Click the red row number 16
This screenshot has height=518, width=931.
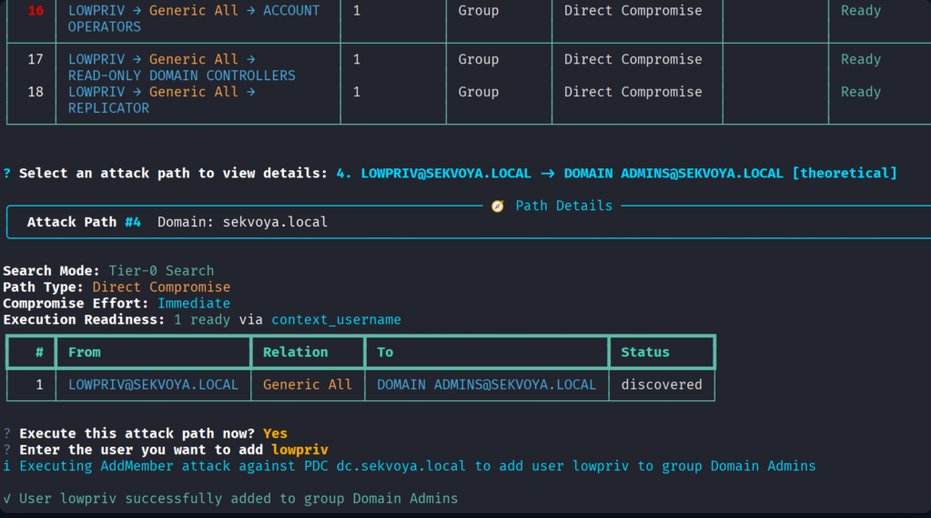[35, 10]
